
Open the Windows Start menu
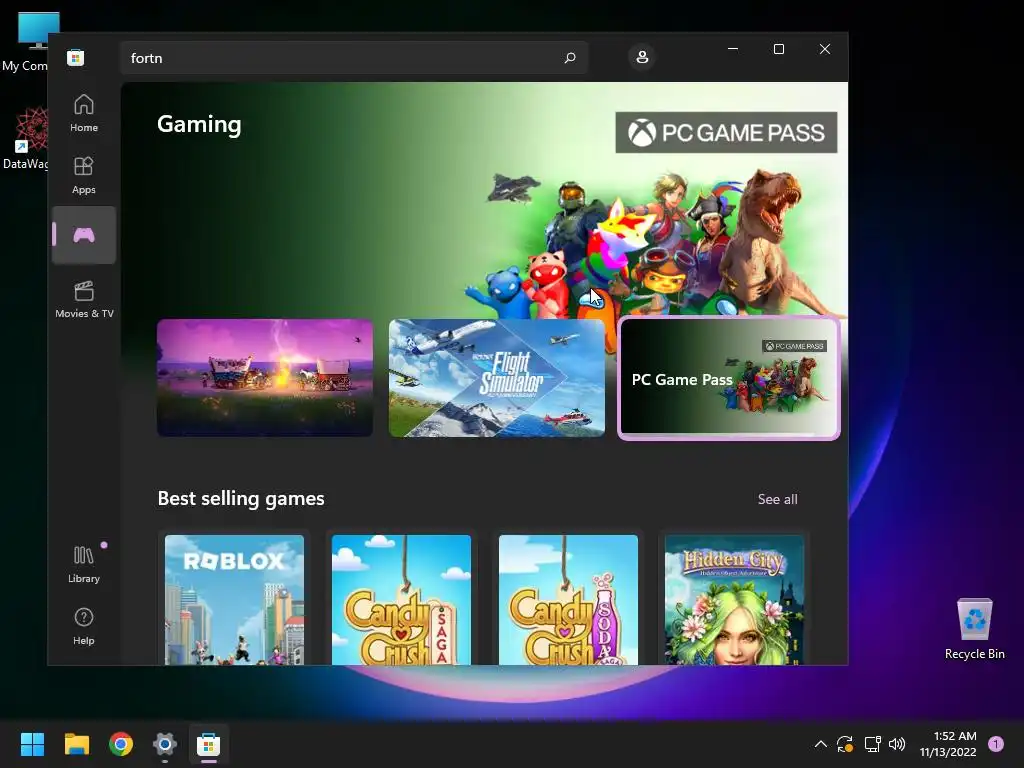click(x=32, y=744)
